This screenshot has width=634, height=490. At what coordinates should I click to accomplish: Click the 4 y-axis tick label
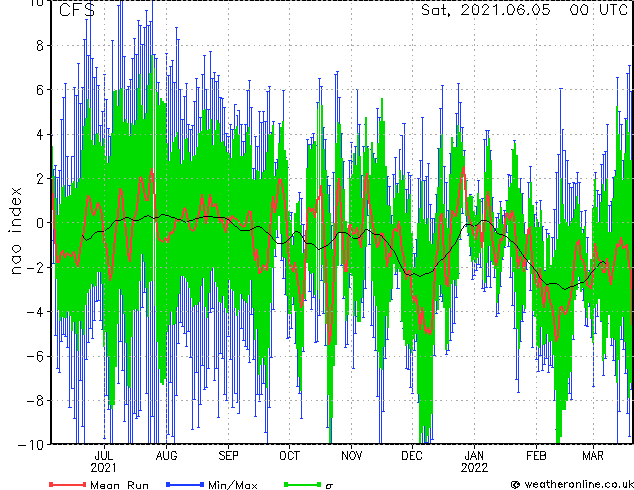click(40, 134)
